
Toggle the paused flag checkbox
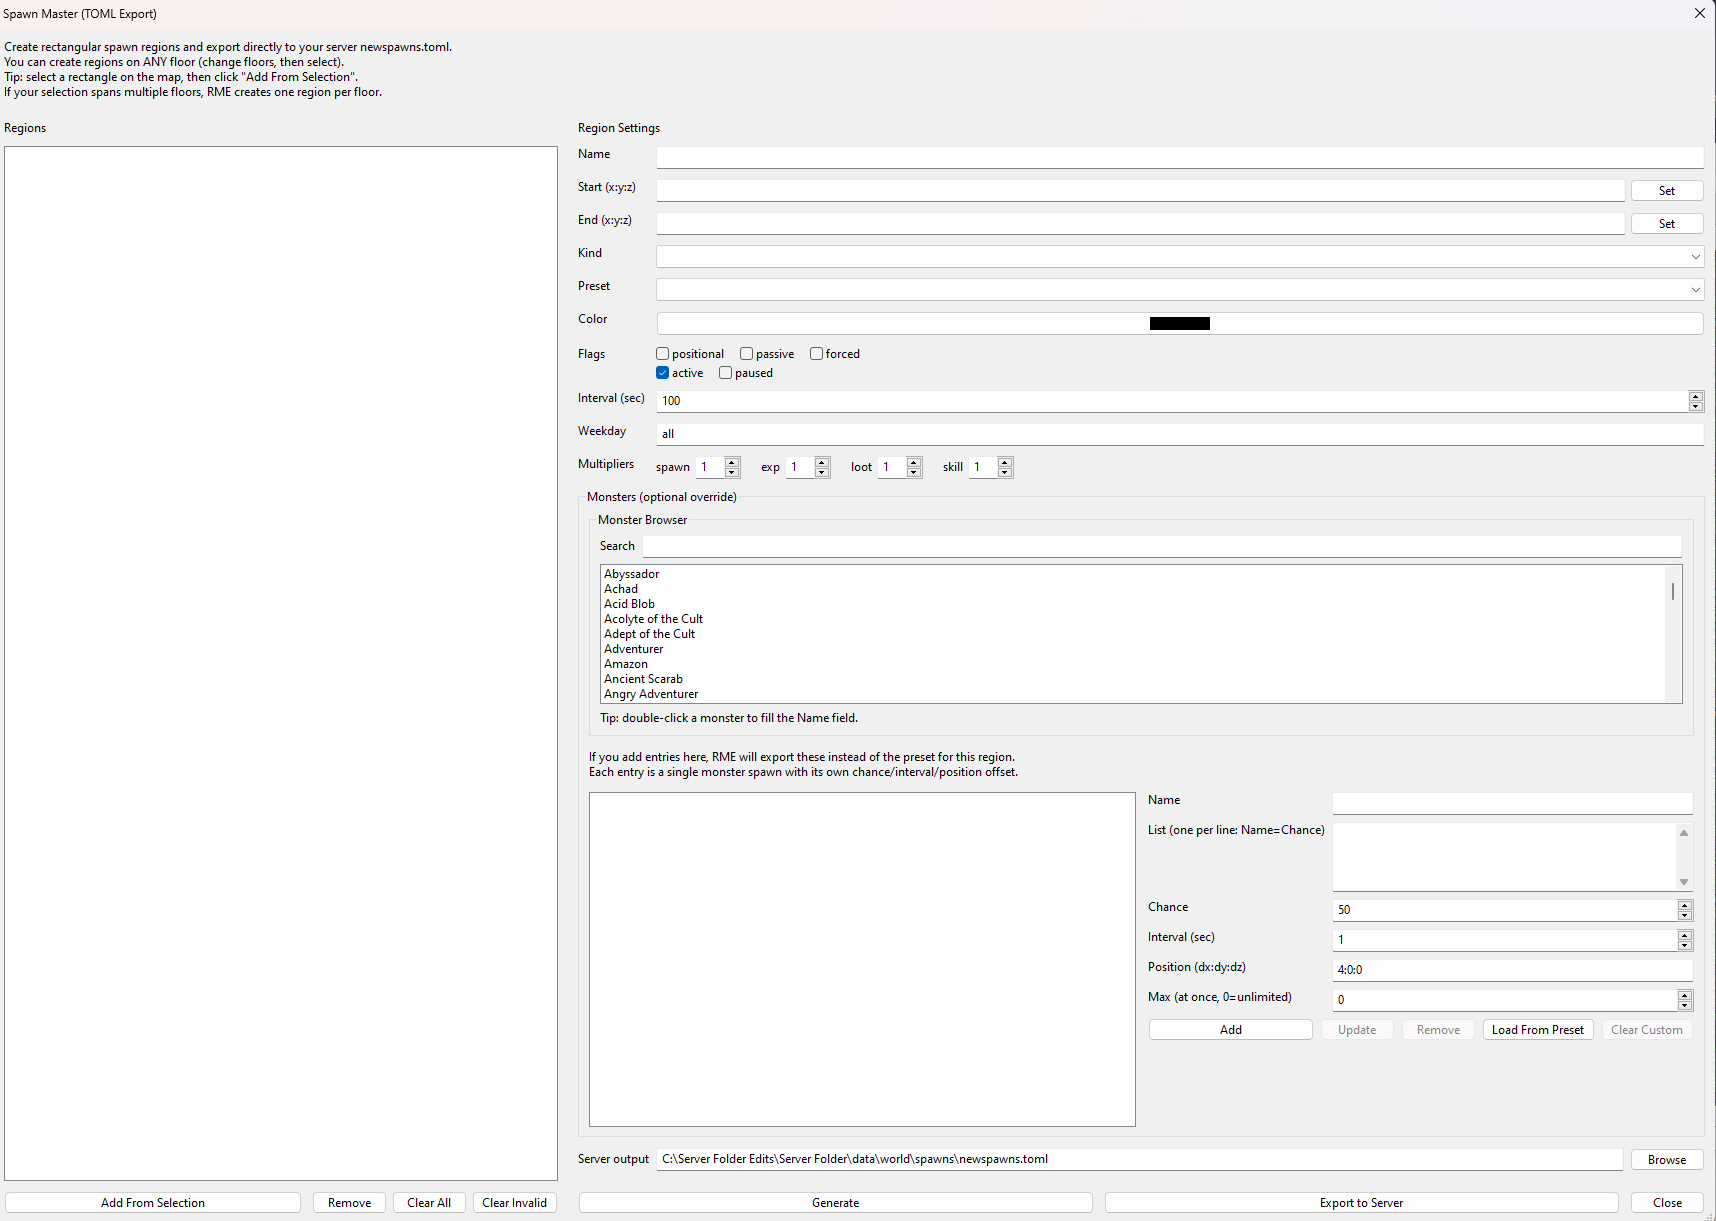click(726, 373)
